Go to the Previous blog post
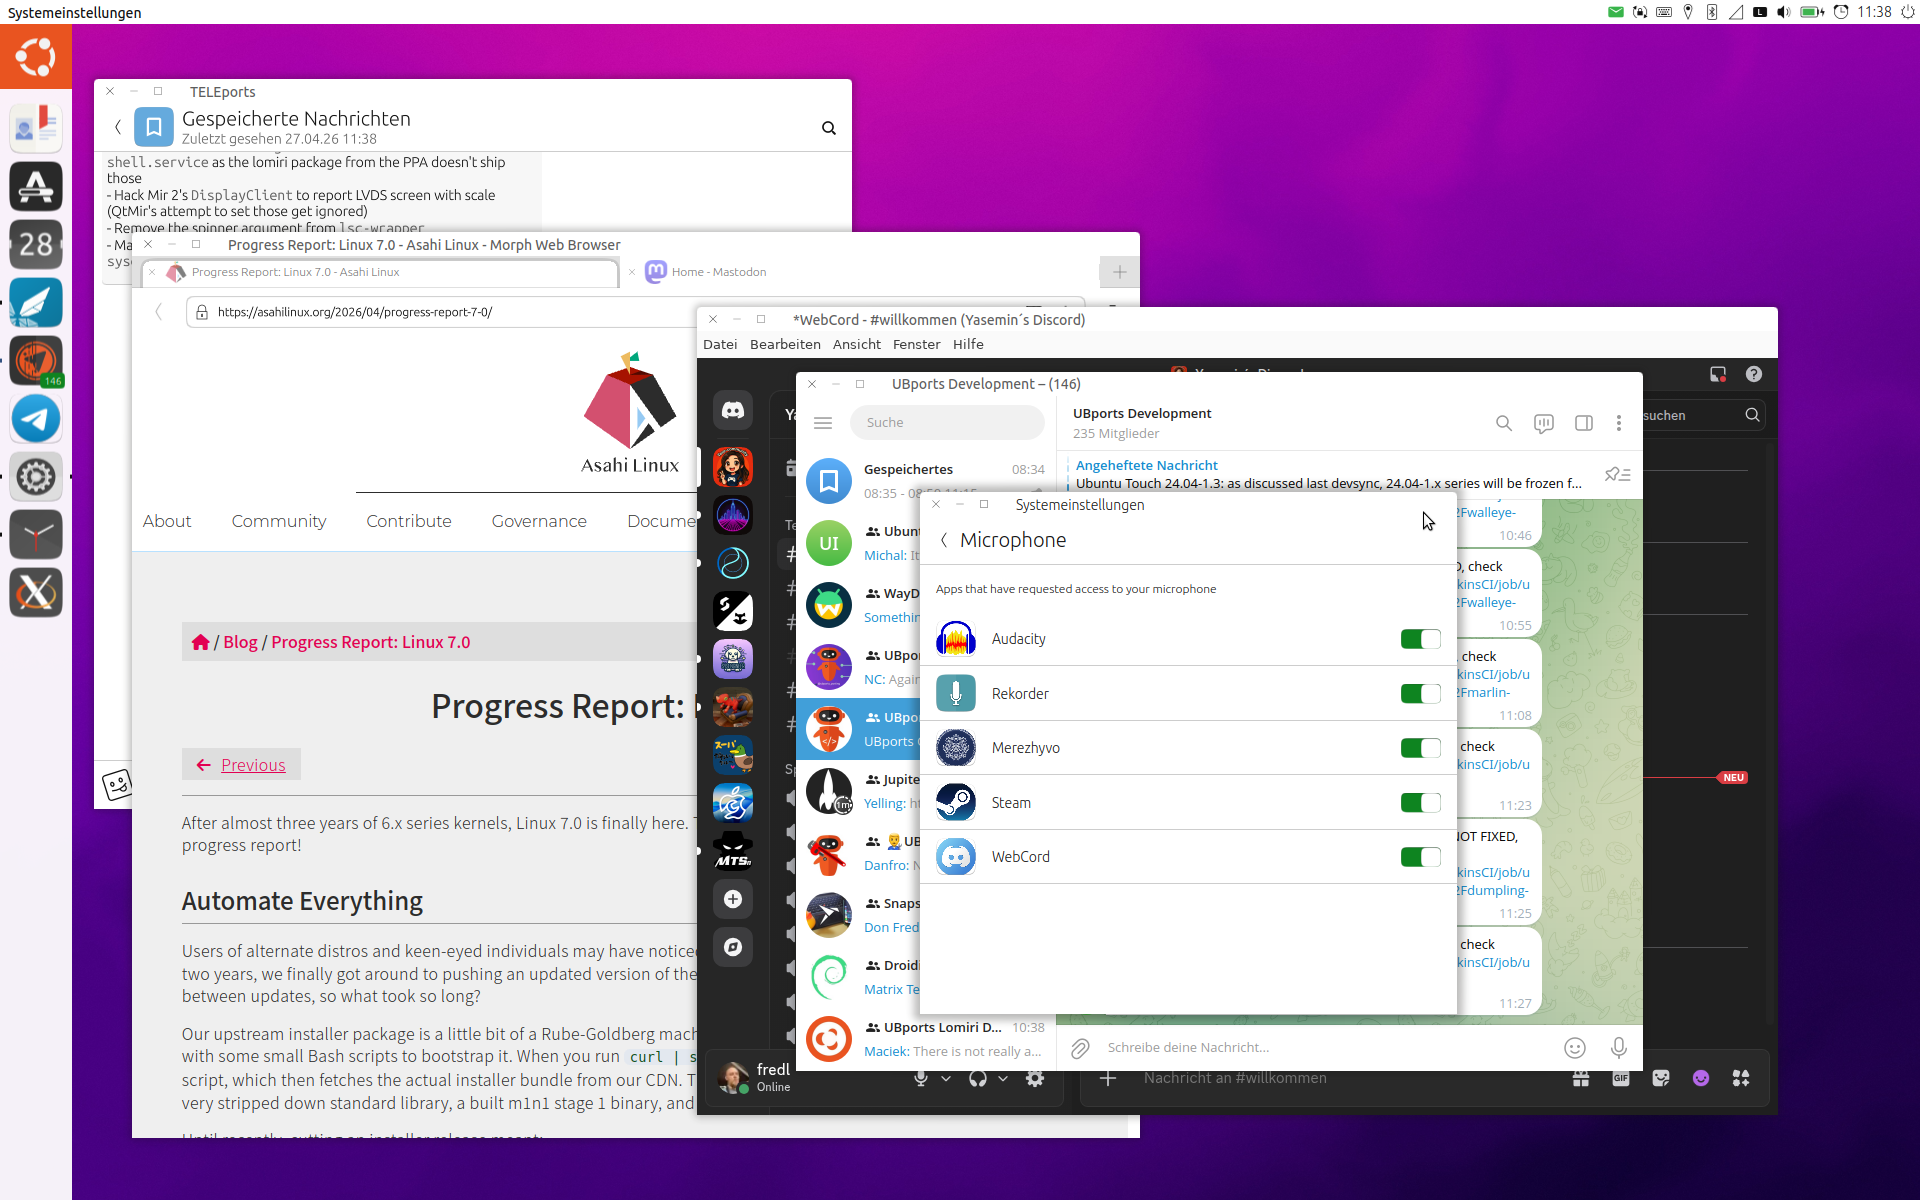This screenshot has height=1200, width=1920. point(241,765)
